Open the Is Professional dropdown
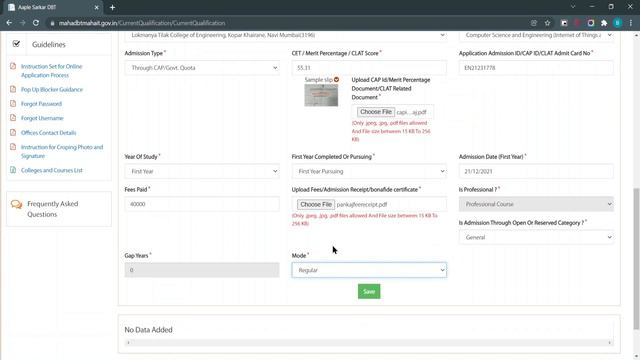The height and width of the screenshot is (360, 640). click(536, 204)
